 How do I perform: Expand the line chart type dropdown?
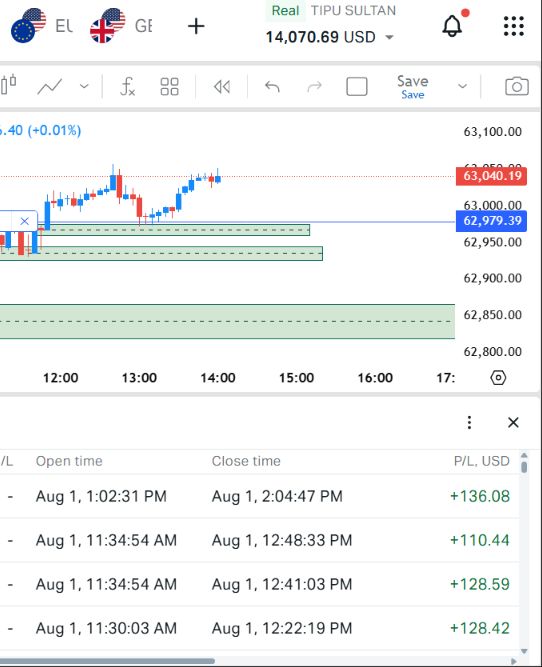(x=84, y=86)
